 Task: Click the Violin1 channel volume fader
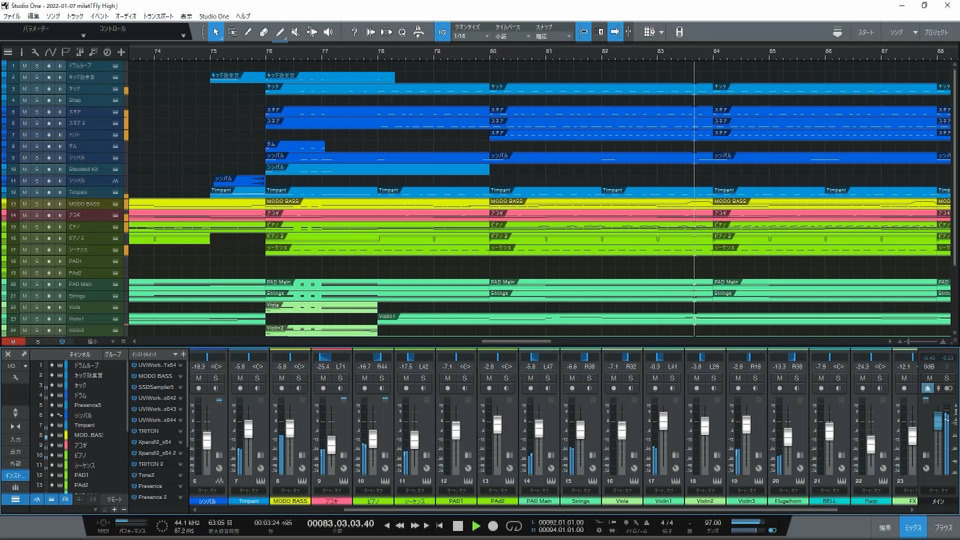(x=664, y=421)
